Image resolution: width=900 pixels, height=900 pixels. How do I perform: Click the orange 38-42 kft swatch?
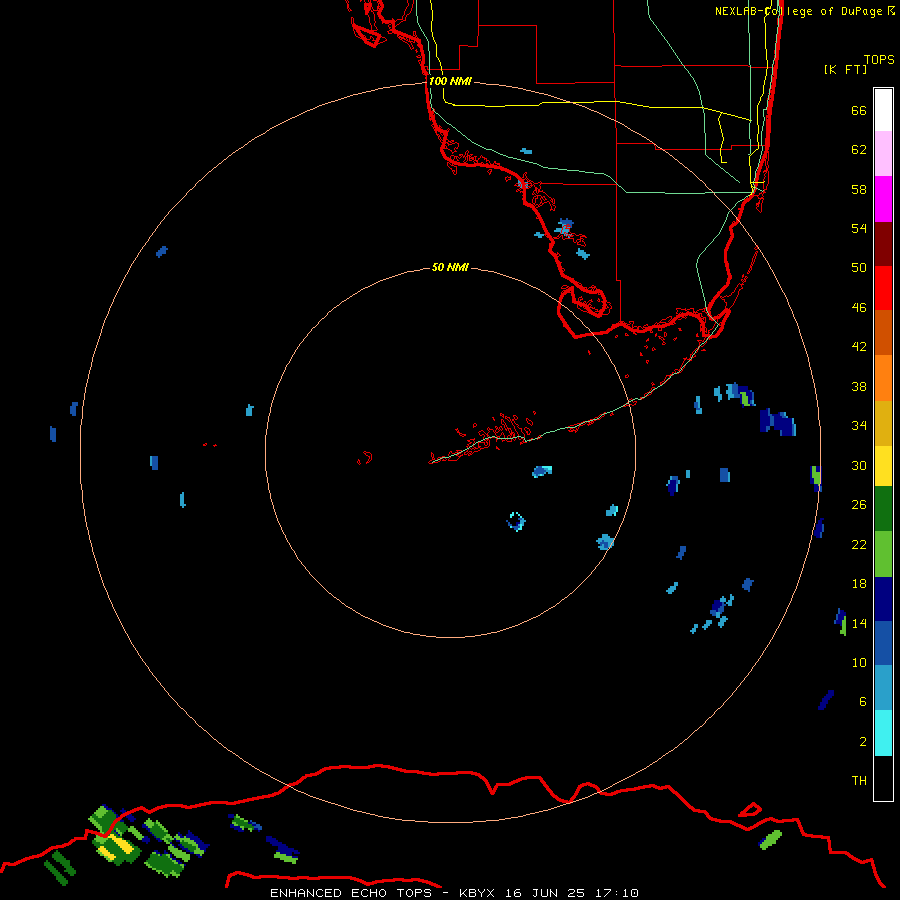coord(883,378)
